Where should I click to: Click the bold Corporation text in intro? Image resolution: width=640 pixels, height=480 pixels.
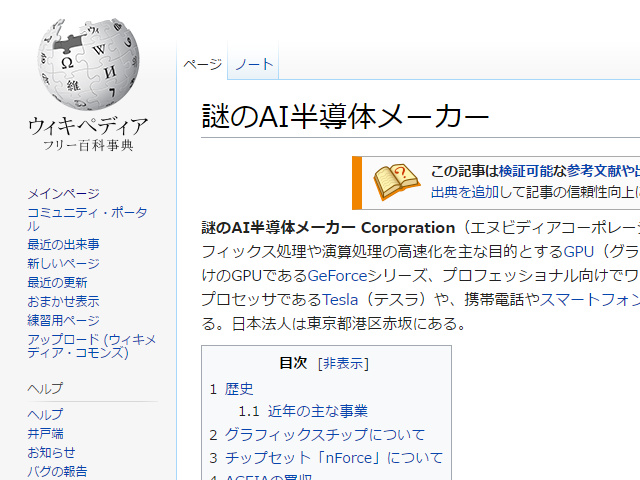pos(408,228)
